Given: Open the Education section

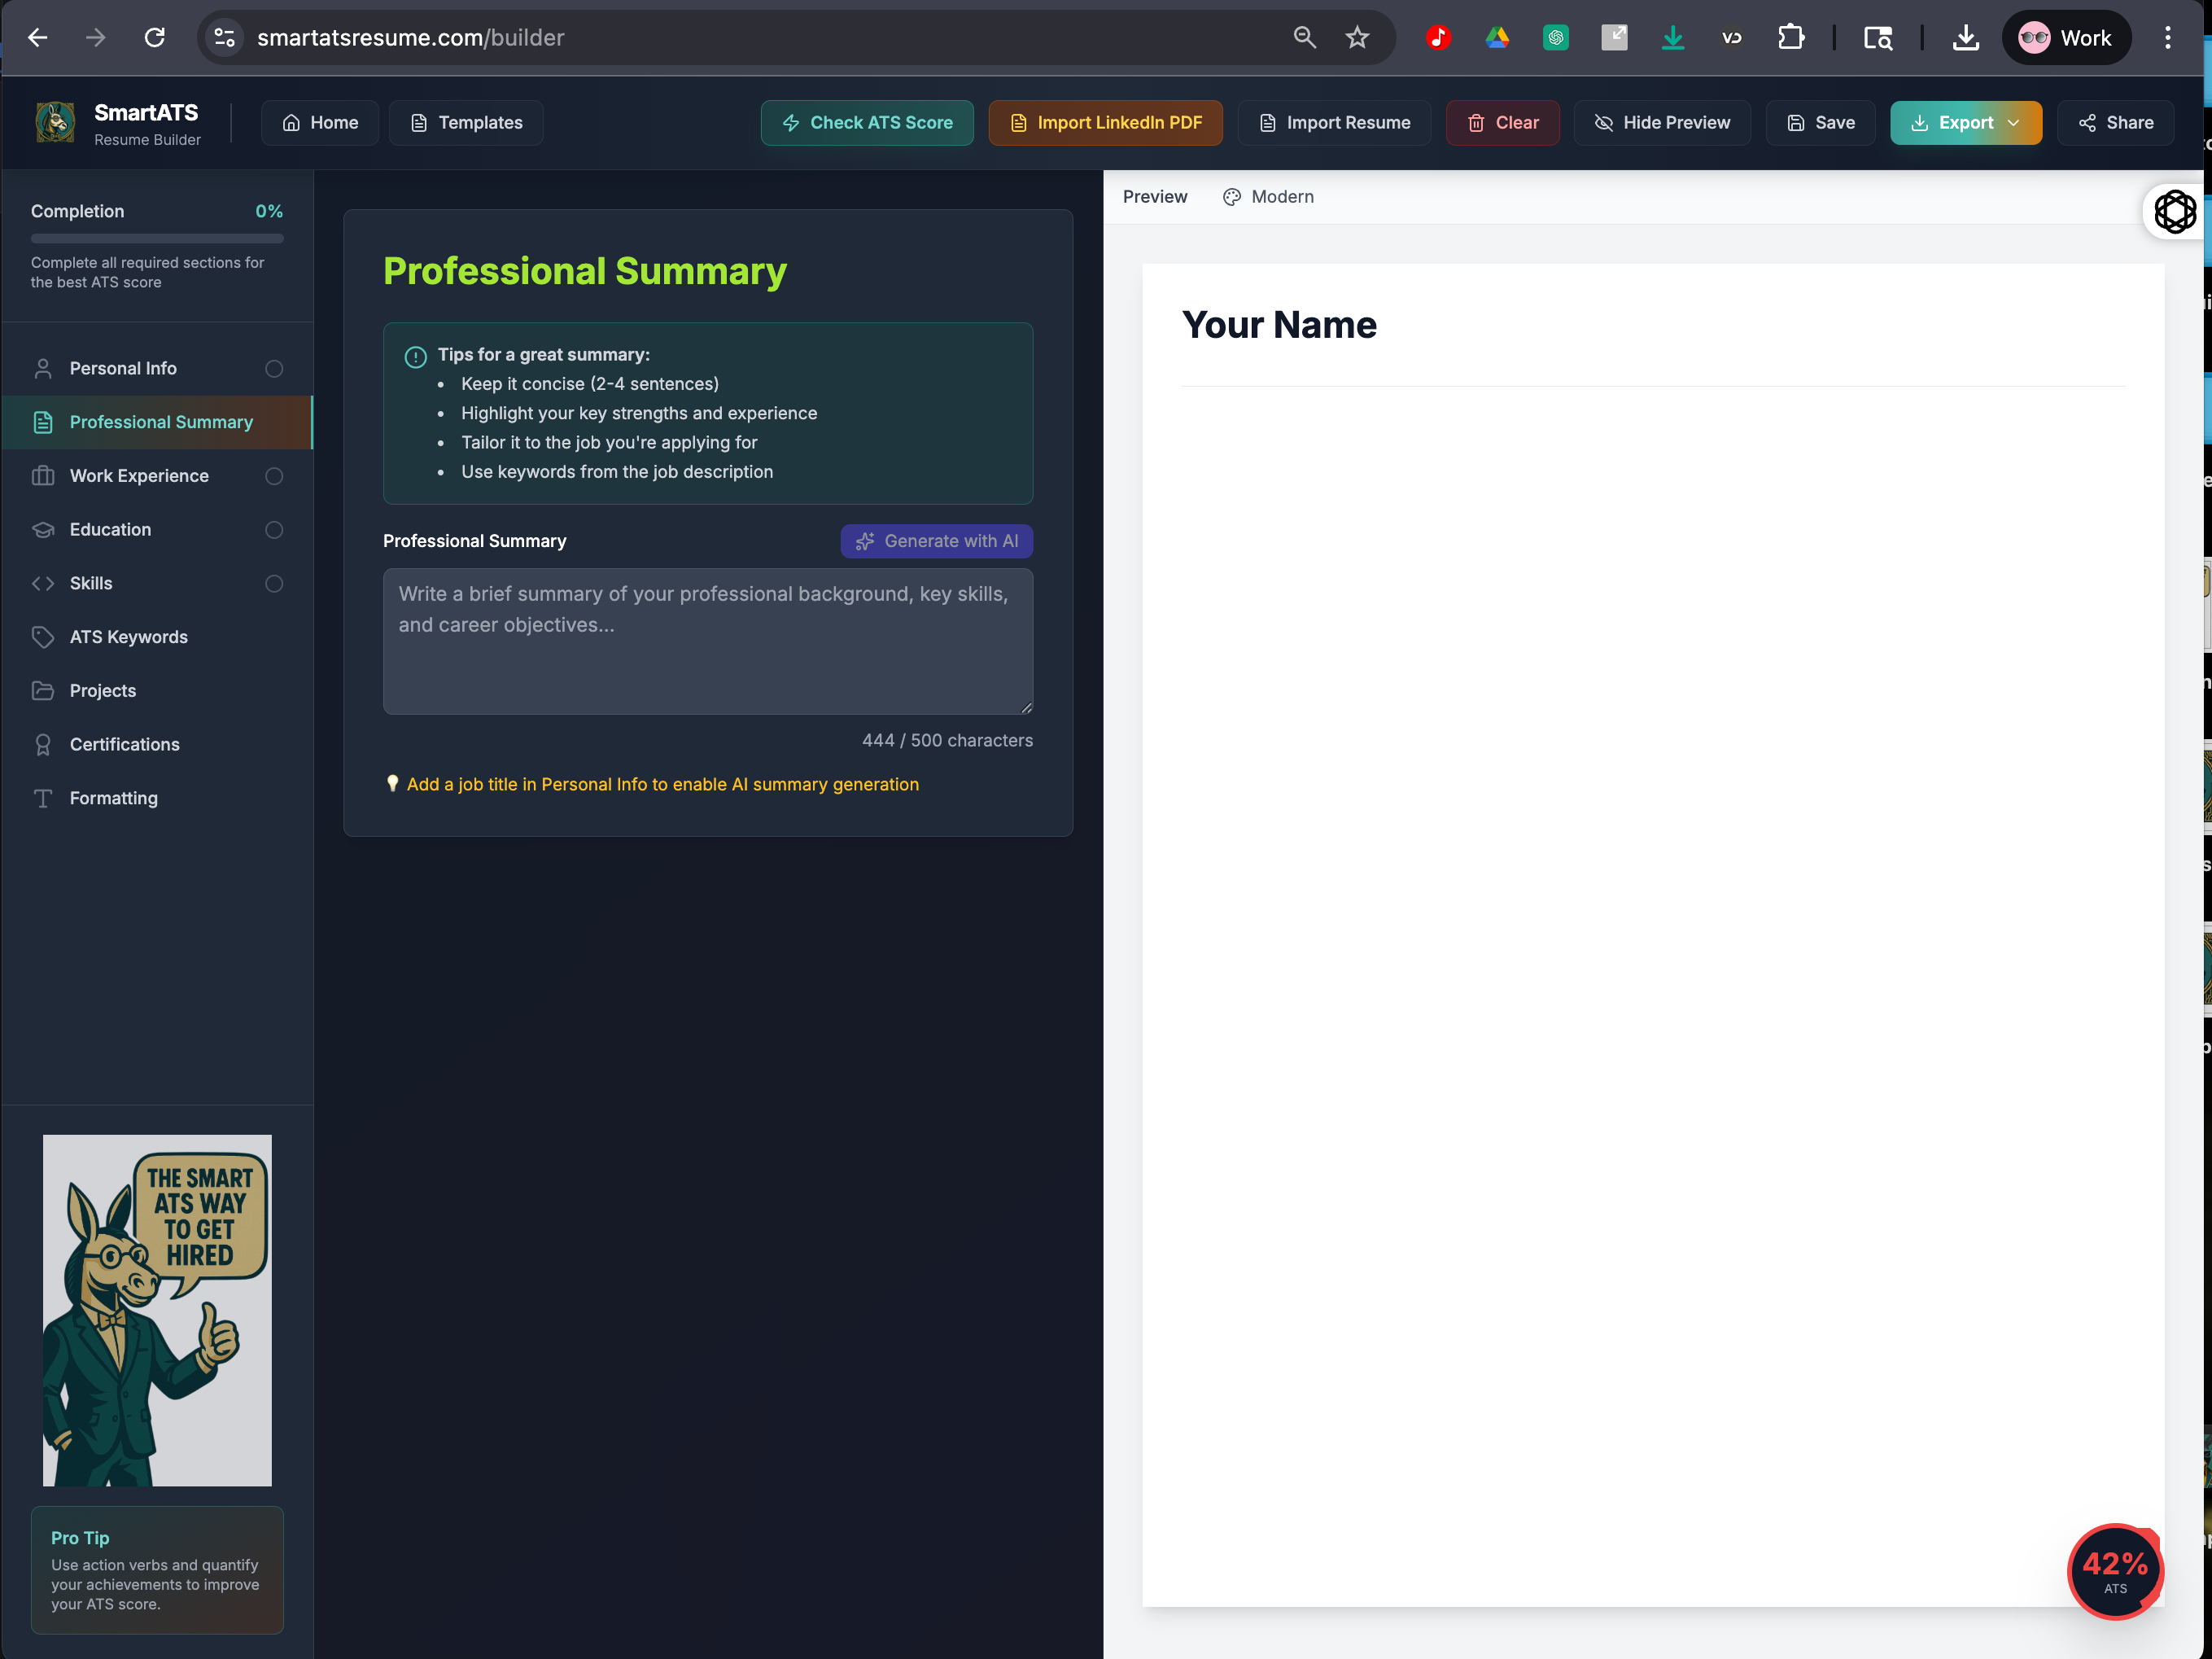Looking at the screenshot, I should (x=110, y=529).
